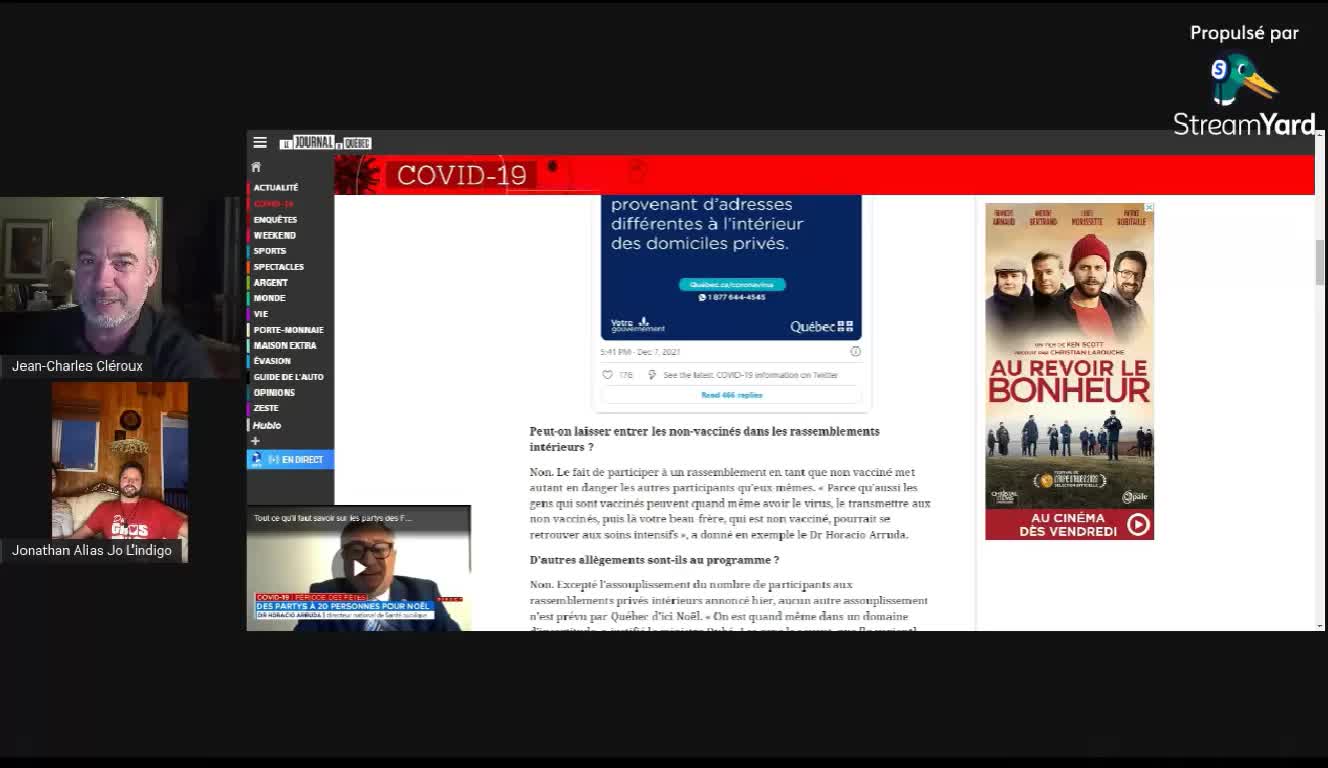Screen dimensions: 1328x768
Task: Select the COVID-19 sidebar section
Action: point(273,204)
